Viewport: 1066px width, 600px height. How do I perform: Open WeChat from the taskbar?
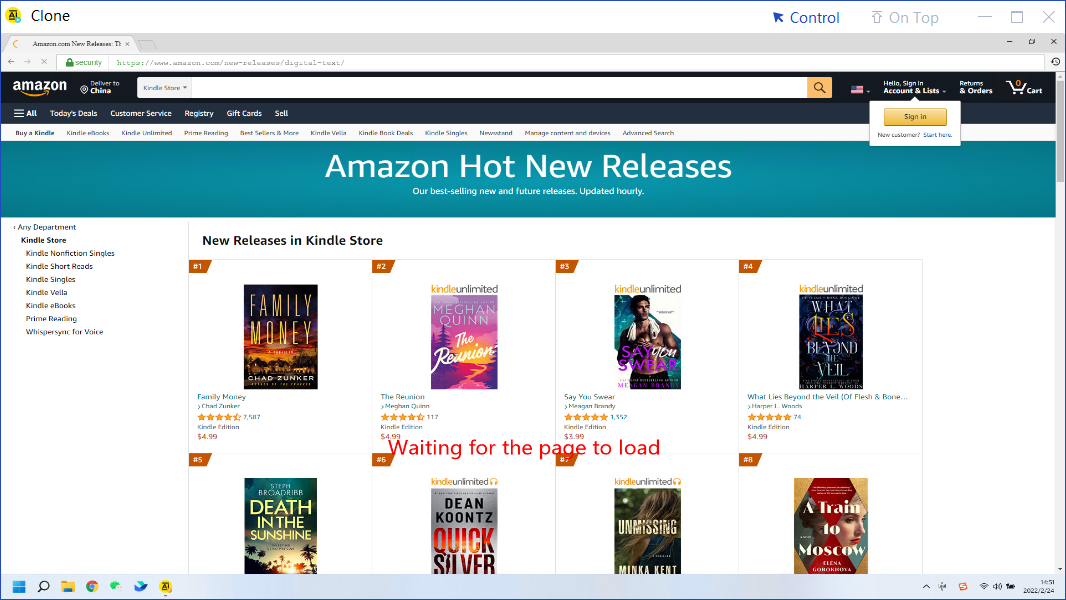pyautogui.click(x=116, y=586)
